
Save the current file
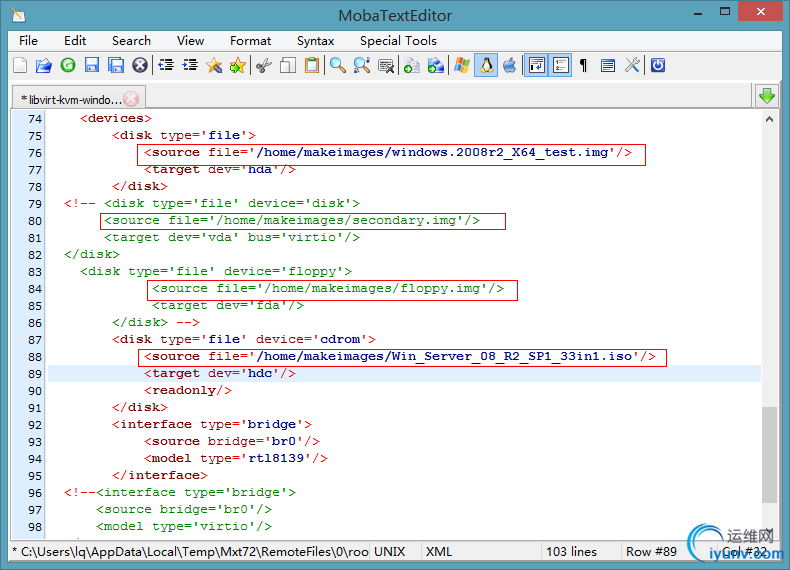click(x=92, y=66)
